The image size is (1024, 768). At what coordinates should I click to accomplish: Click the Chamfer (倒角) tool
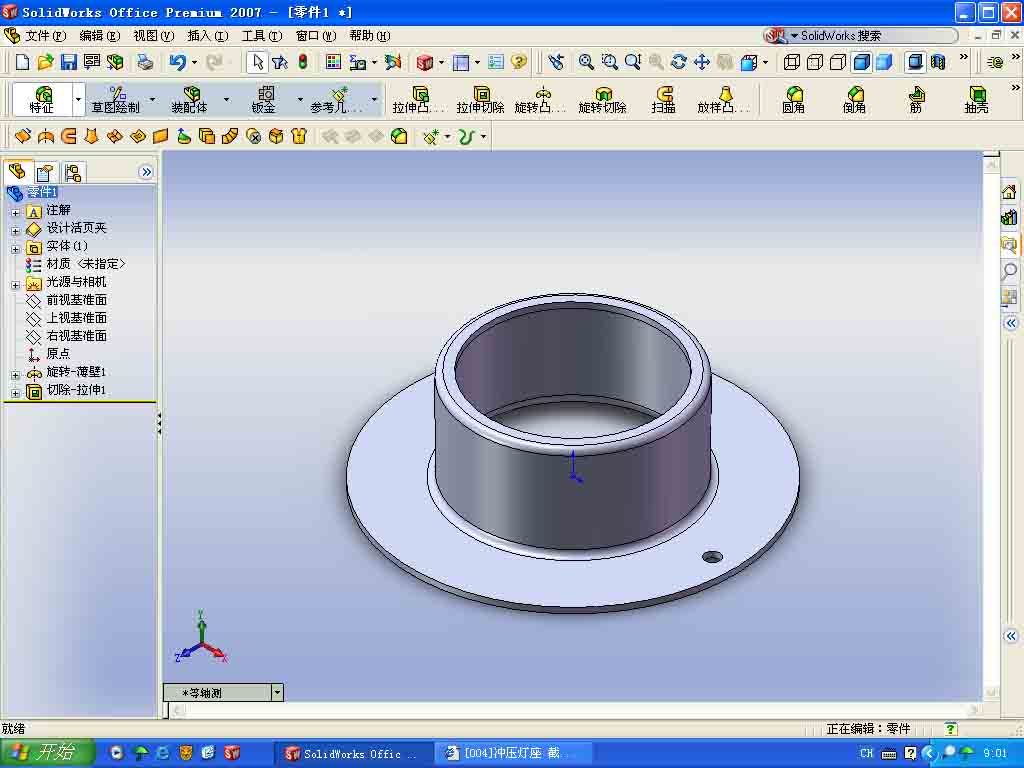pos(854,100)
